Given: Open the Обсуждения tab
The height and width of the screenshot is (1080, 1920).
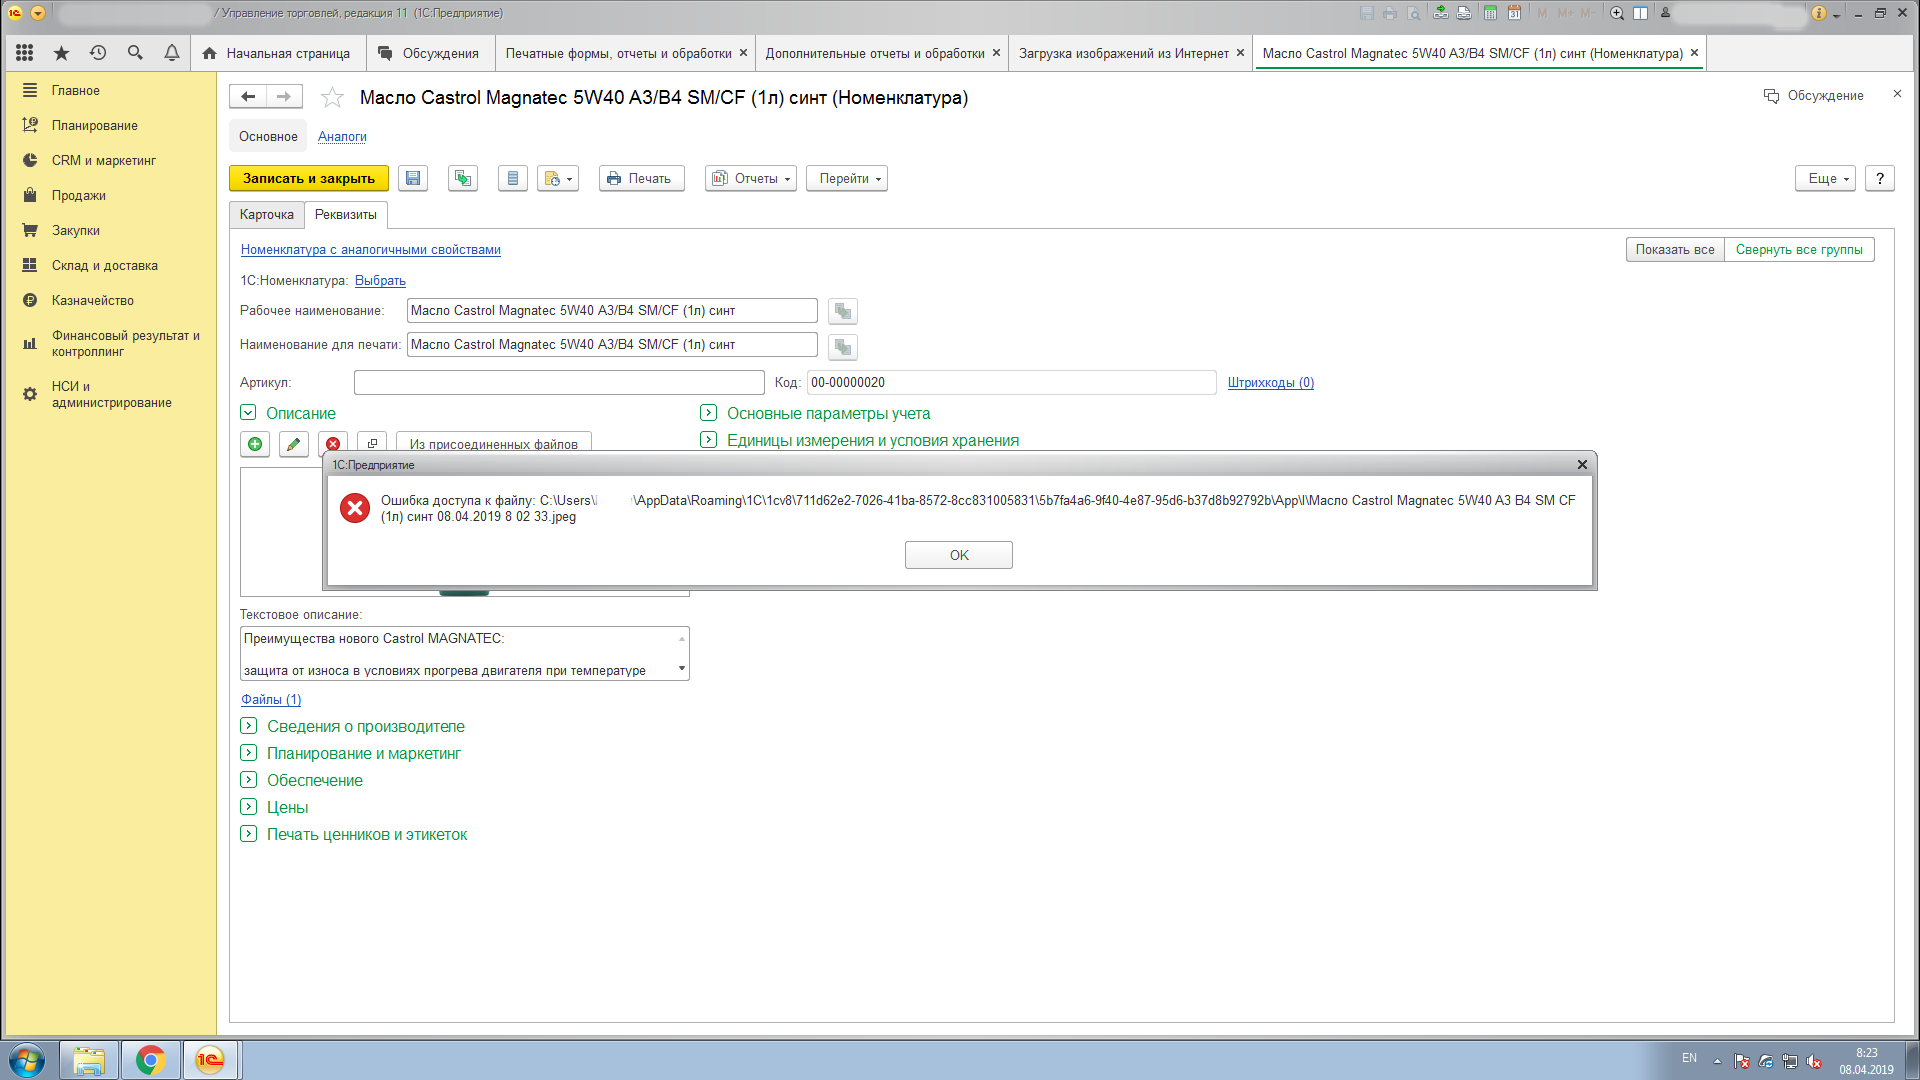Looking at the screenshot, I should [x=430, y=53].
